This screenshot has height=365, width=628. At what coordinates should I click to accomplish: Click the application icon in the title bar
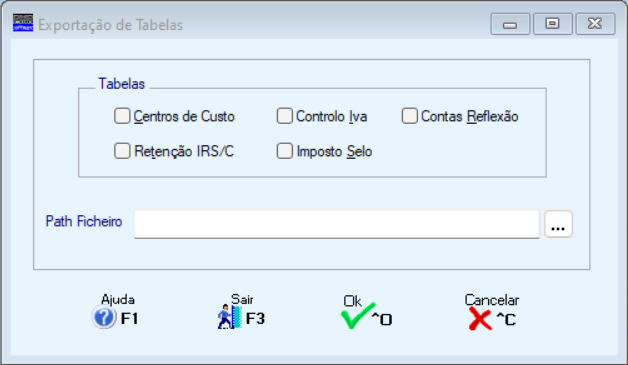(x=23, y=22)
